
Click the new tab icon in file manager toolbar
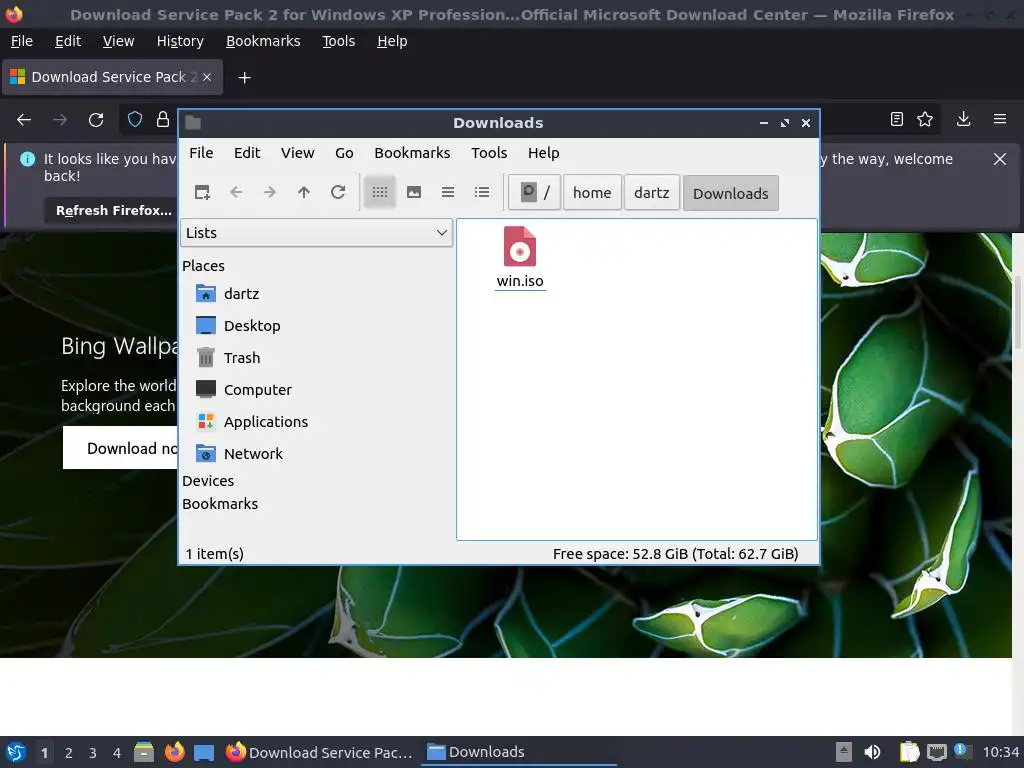pos(202,192)
